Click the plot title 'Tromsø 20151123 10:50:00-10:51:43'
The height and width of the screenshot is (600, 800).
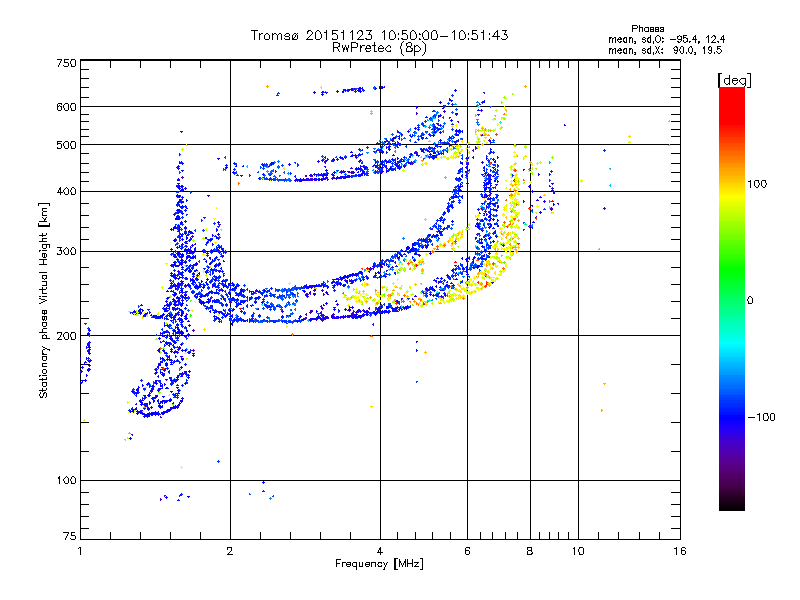[x=379, y=35]
